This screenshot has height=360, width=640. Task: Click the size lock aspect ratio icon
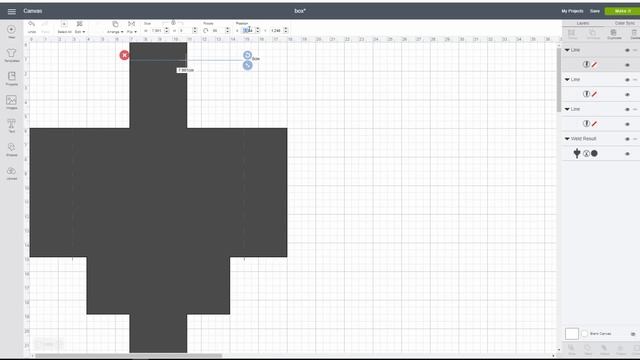coord(173,23)
